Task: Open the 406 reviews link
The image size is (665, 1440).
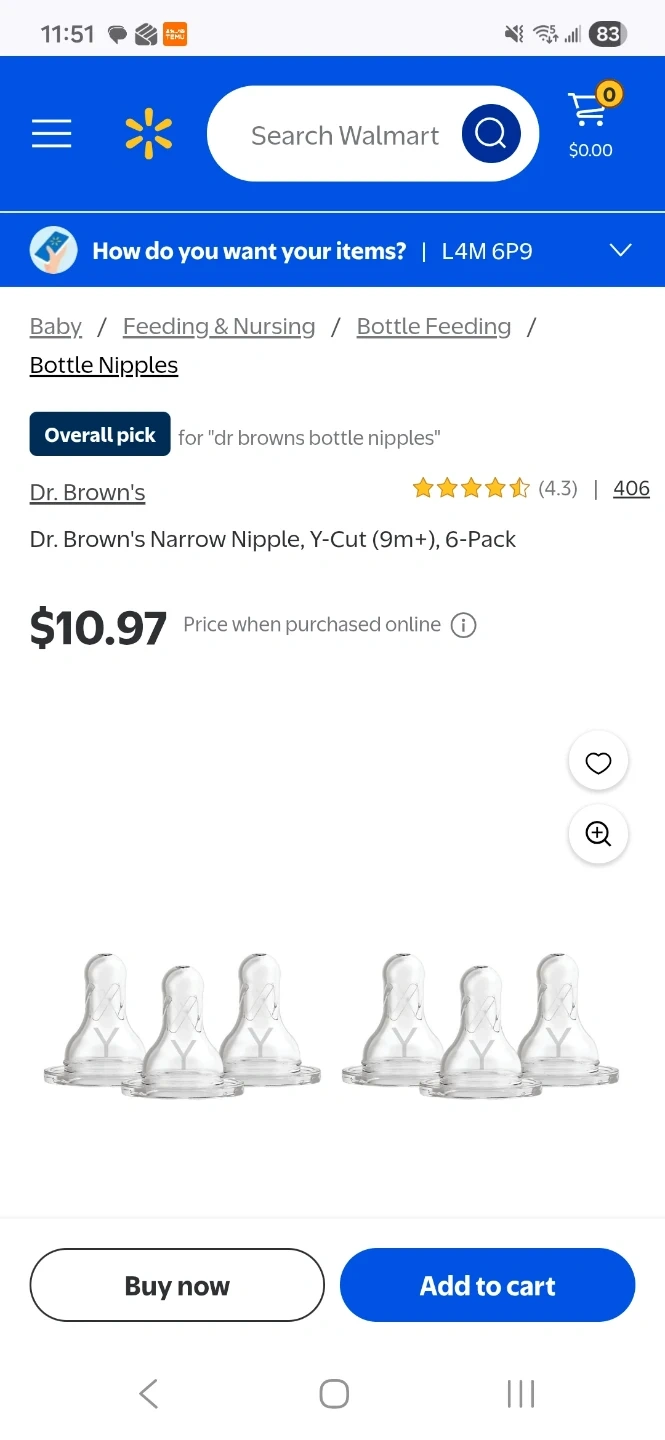Action: click(631, 488)
